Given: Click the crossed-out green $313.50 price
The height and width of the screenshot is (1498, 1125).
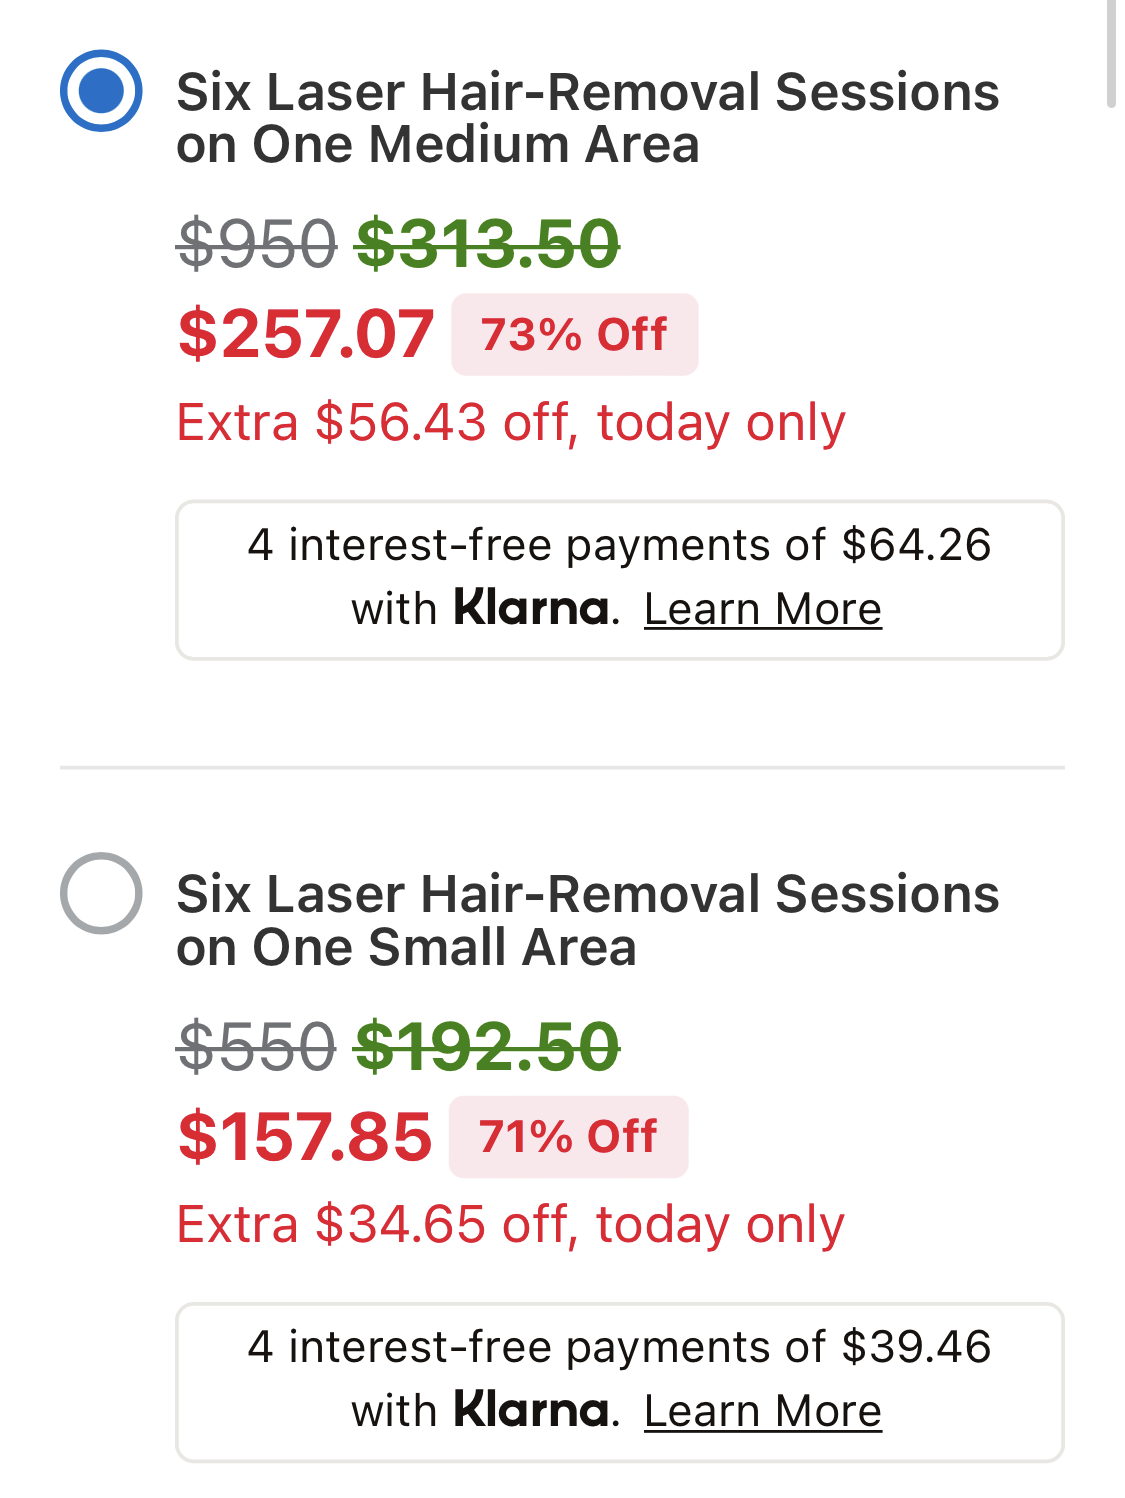Looking at the screenshot, I should tap(487, 244).
